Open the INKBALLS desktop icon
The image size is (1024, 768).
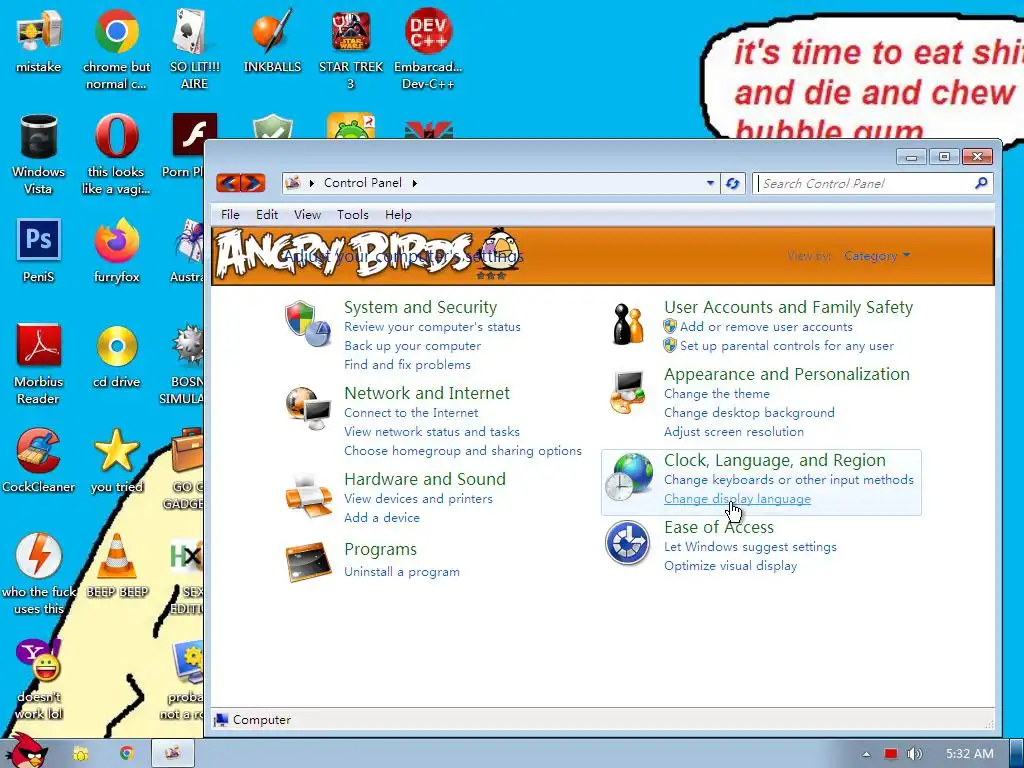272,40
